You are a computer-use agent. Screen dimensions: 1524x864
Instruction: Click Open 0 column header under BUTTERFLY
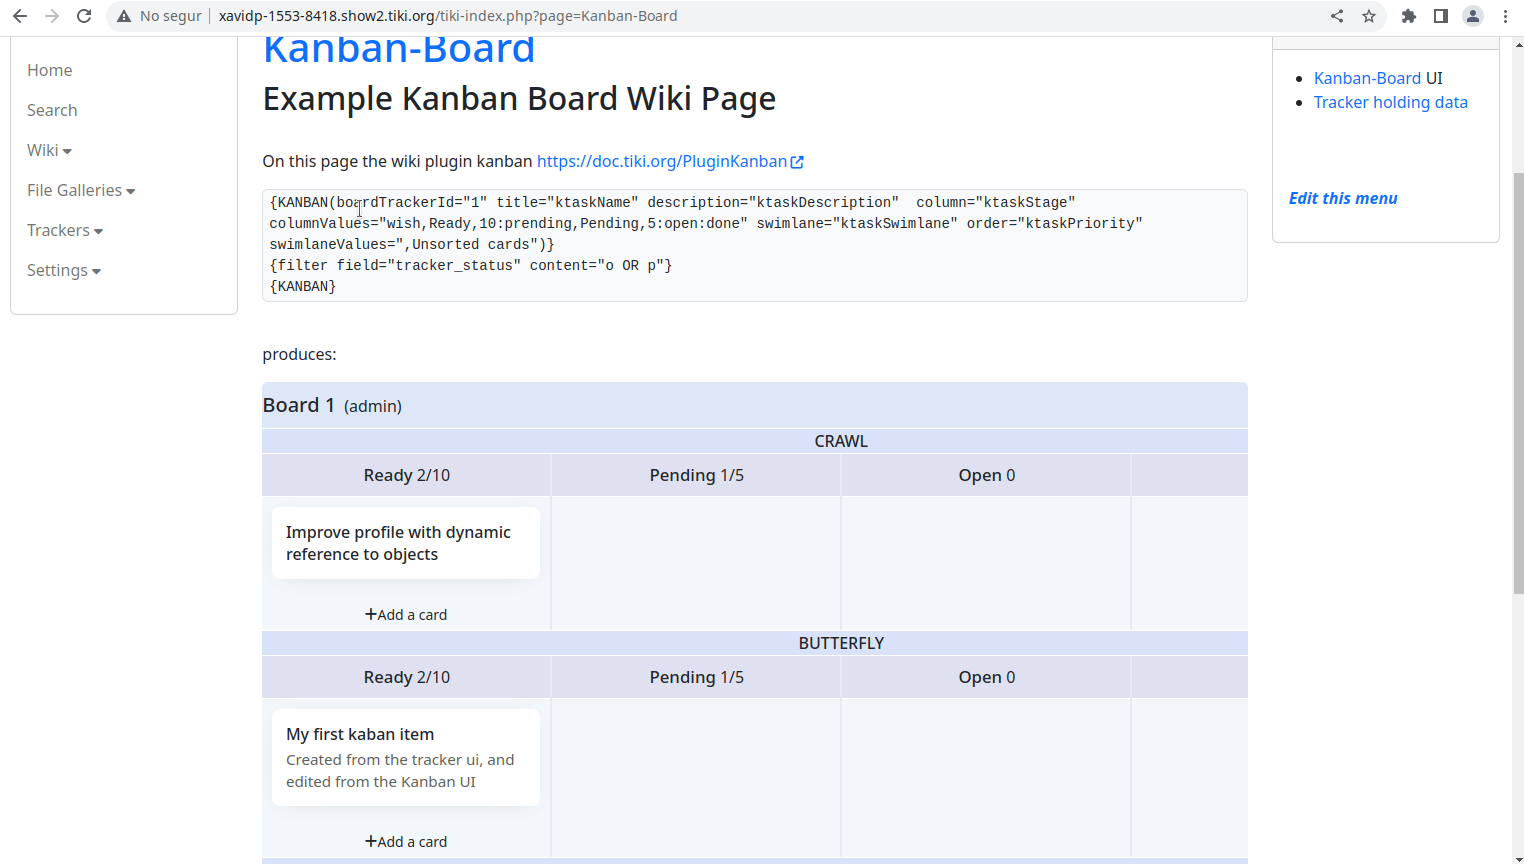coord(986,677)
